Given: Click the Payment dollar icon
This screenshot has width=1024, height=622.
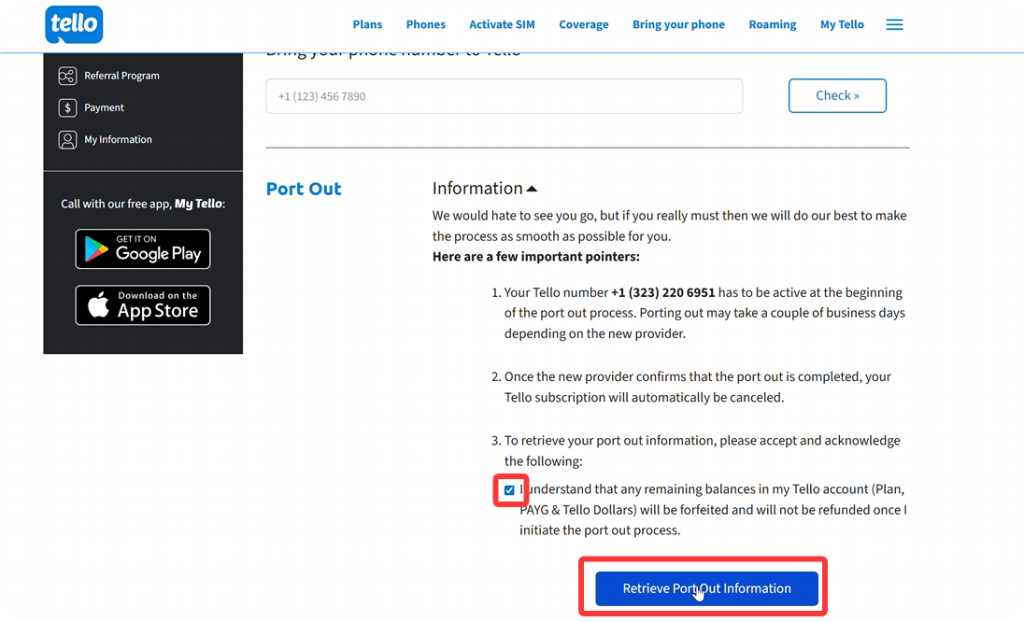Looking at the screenshot, I should [67, 108].
